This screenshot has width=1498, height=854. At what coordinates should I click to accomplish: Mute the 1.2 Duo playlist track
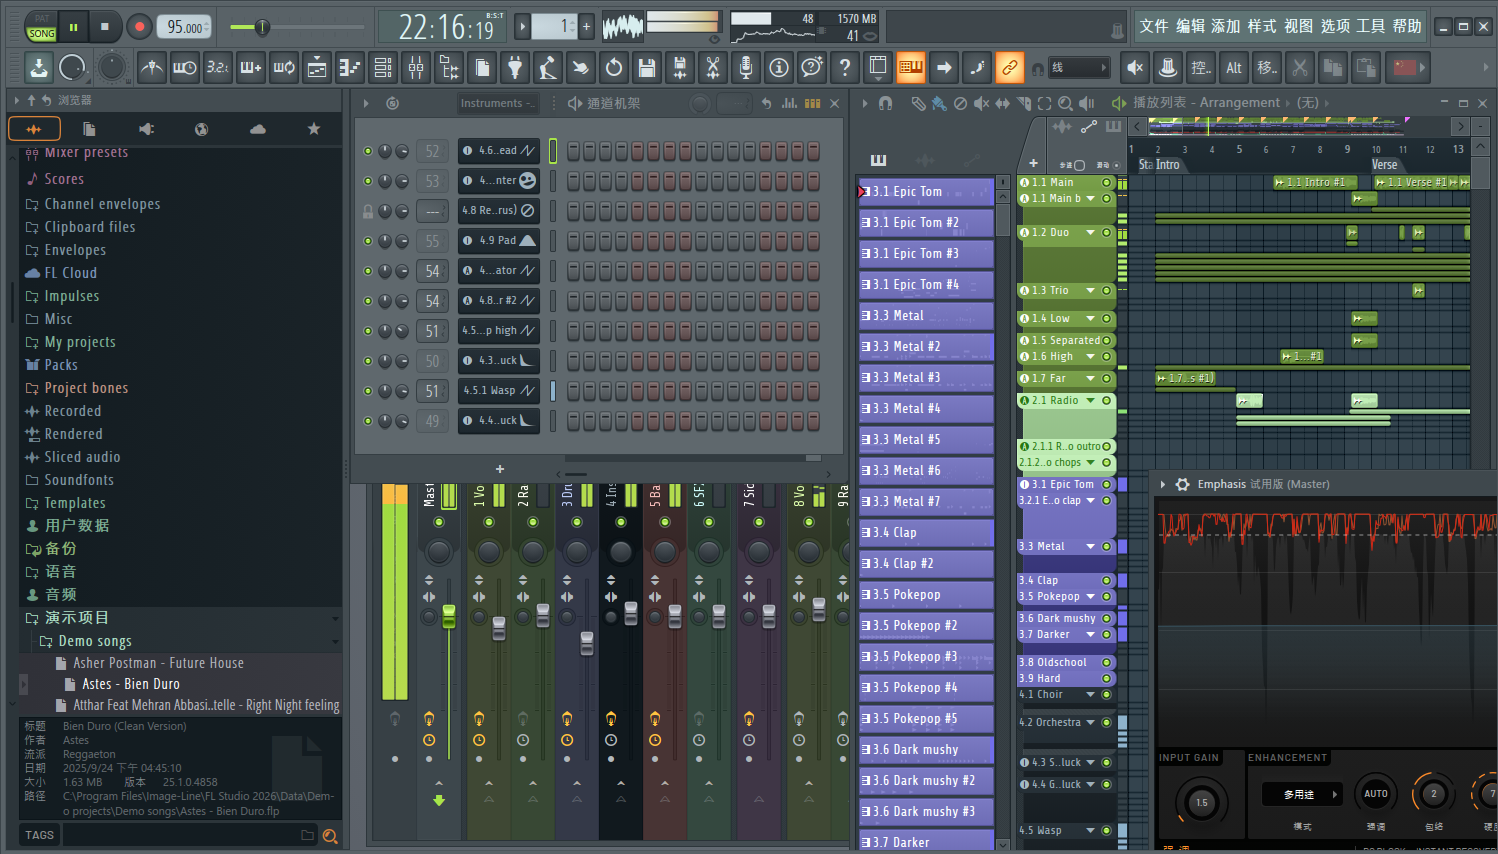(1107, 233)
